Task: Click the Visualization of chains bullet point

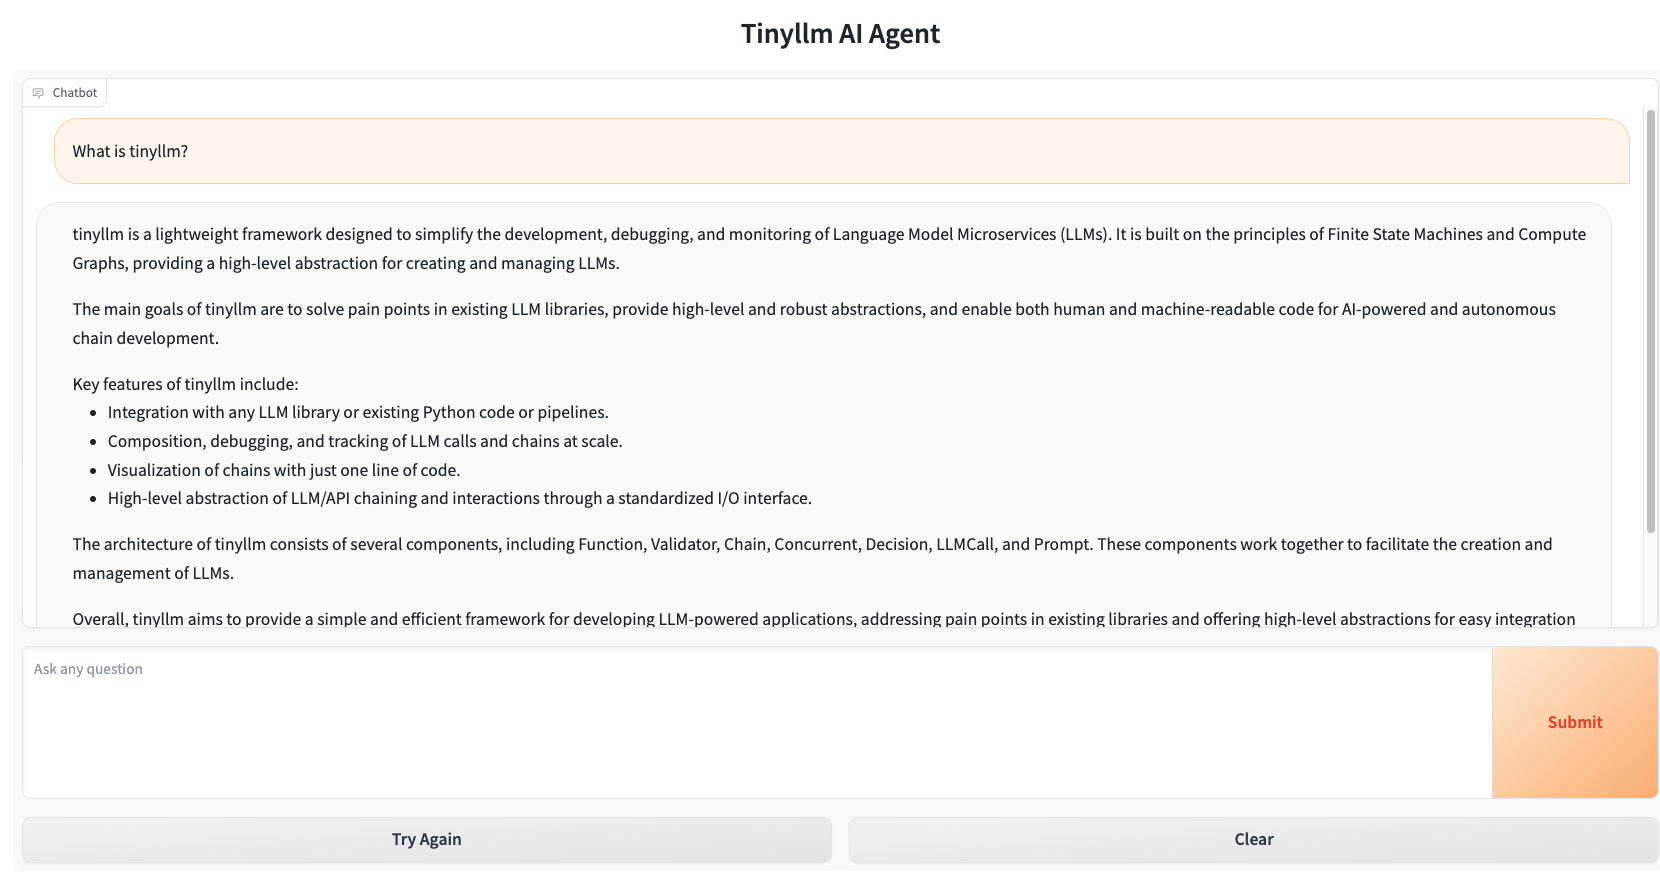Action: [283, 469]
